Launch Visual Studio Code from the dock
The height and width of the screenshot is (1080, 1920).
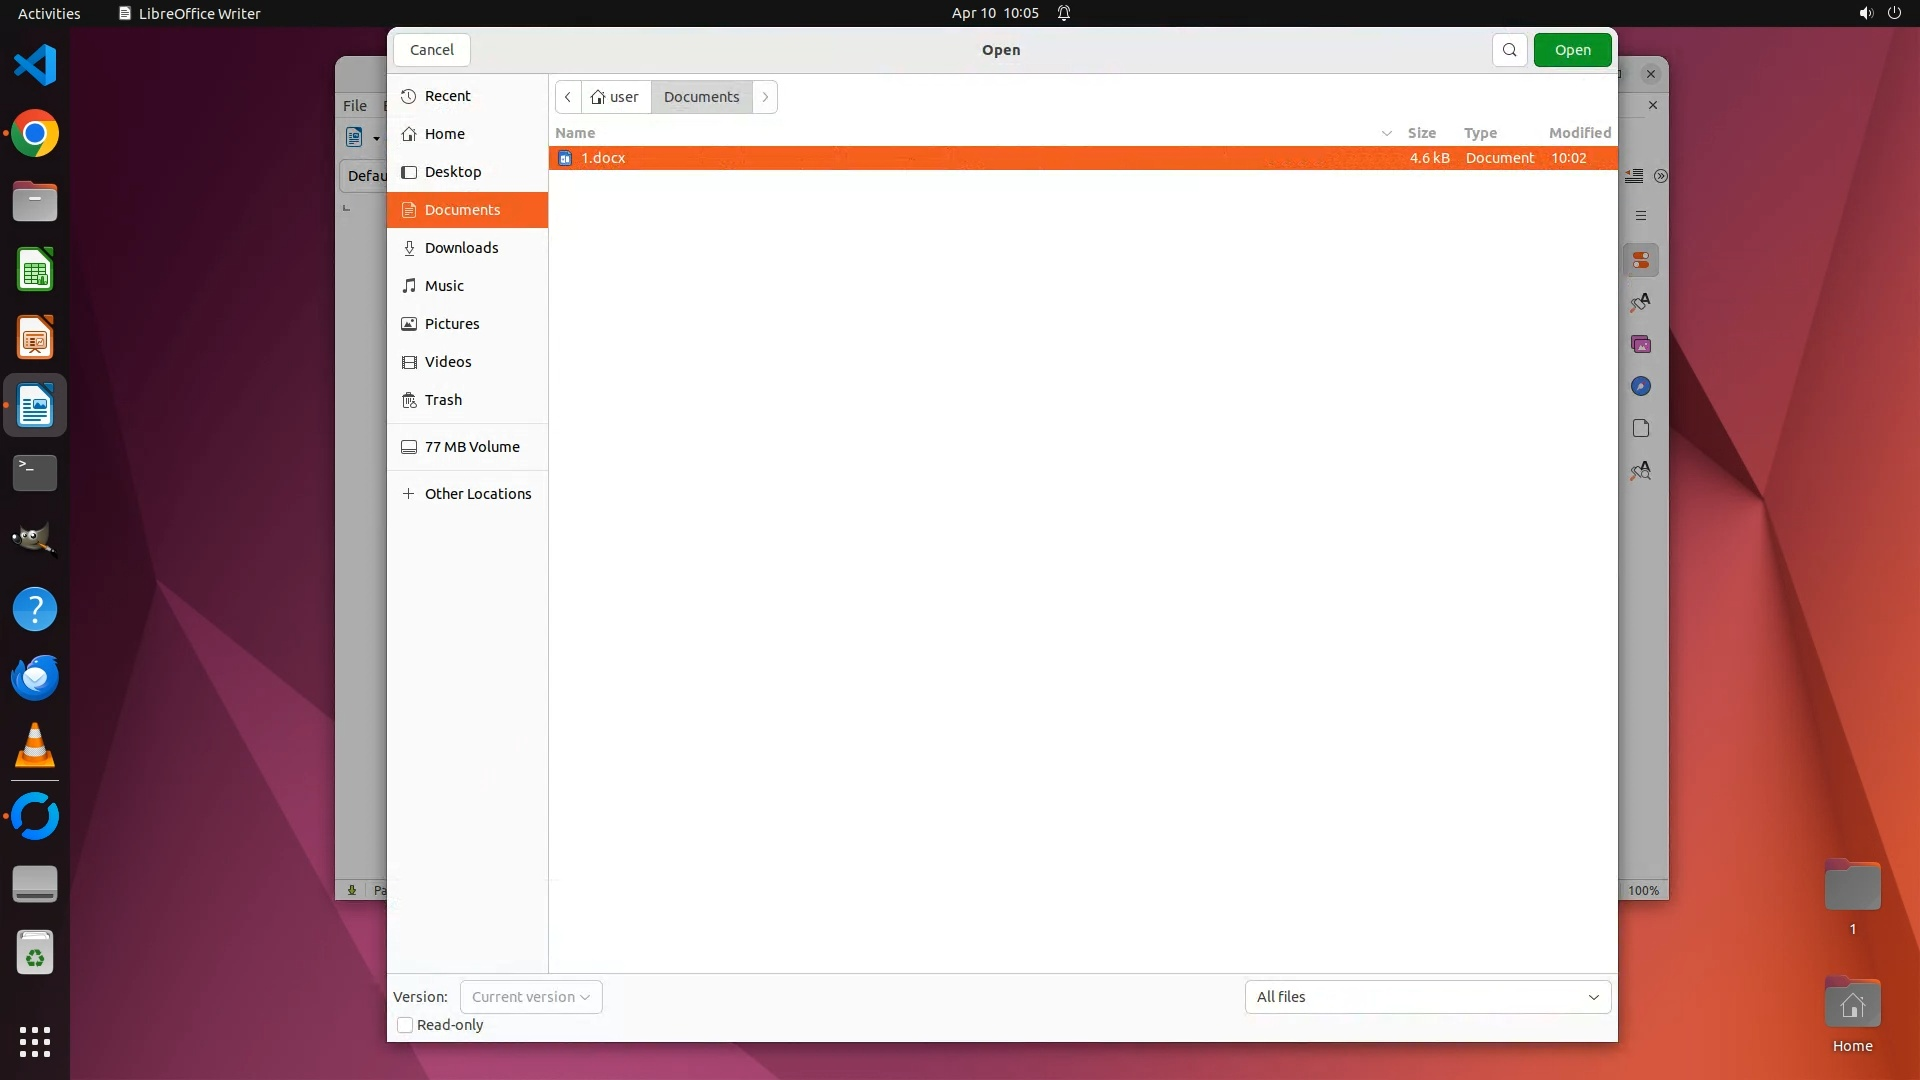coord(35,66)
